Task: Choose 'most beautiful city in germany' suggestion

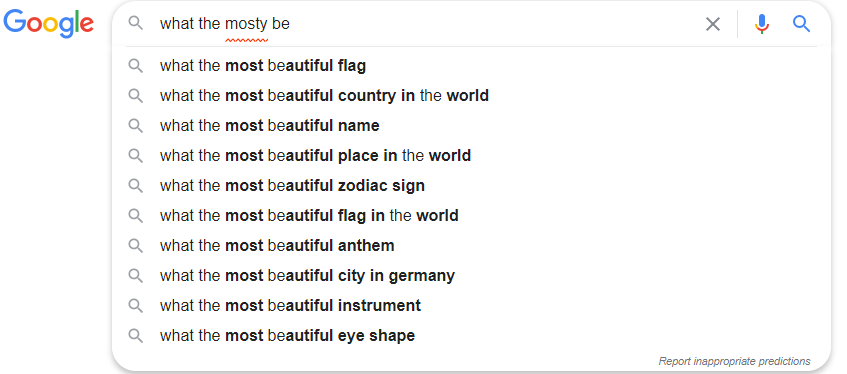Action: [471, 276]
